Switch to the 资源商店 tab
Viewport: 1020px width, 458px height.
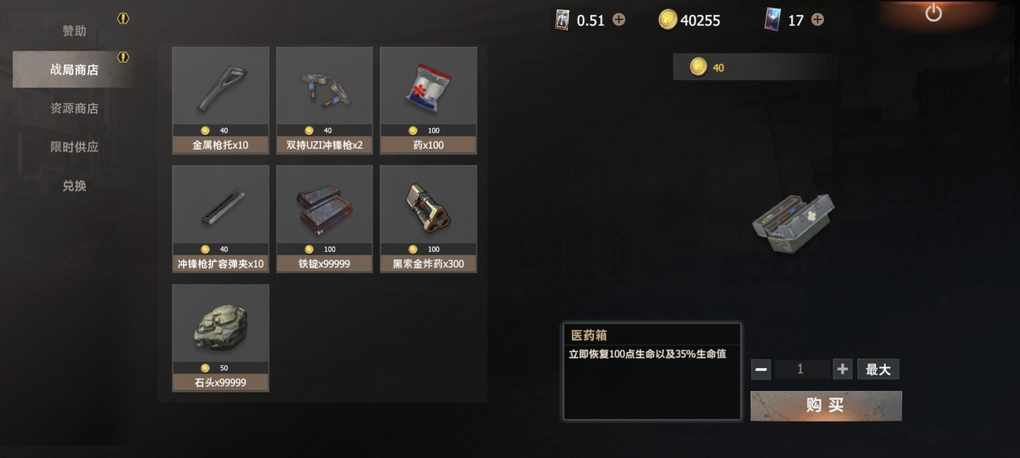[x=74, y=109]
